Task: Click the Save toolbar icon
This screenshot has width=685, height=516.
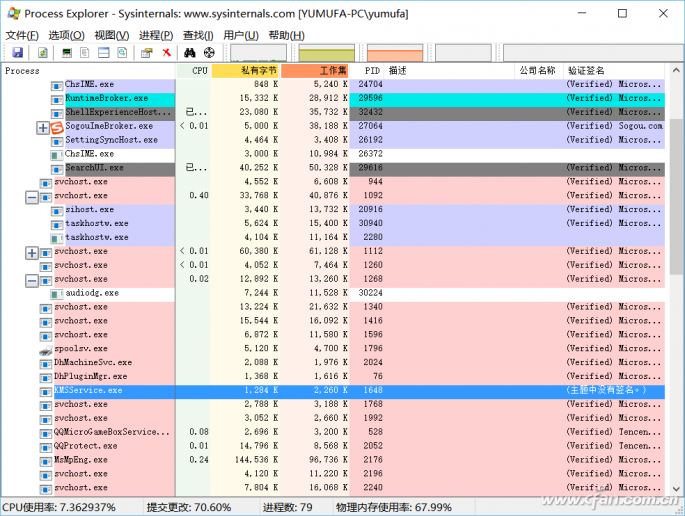Action: (17, 53)
